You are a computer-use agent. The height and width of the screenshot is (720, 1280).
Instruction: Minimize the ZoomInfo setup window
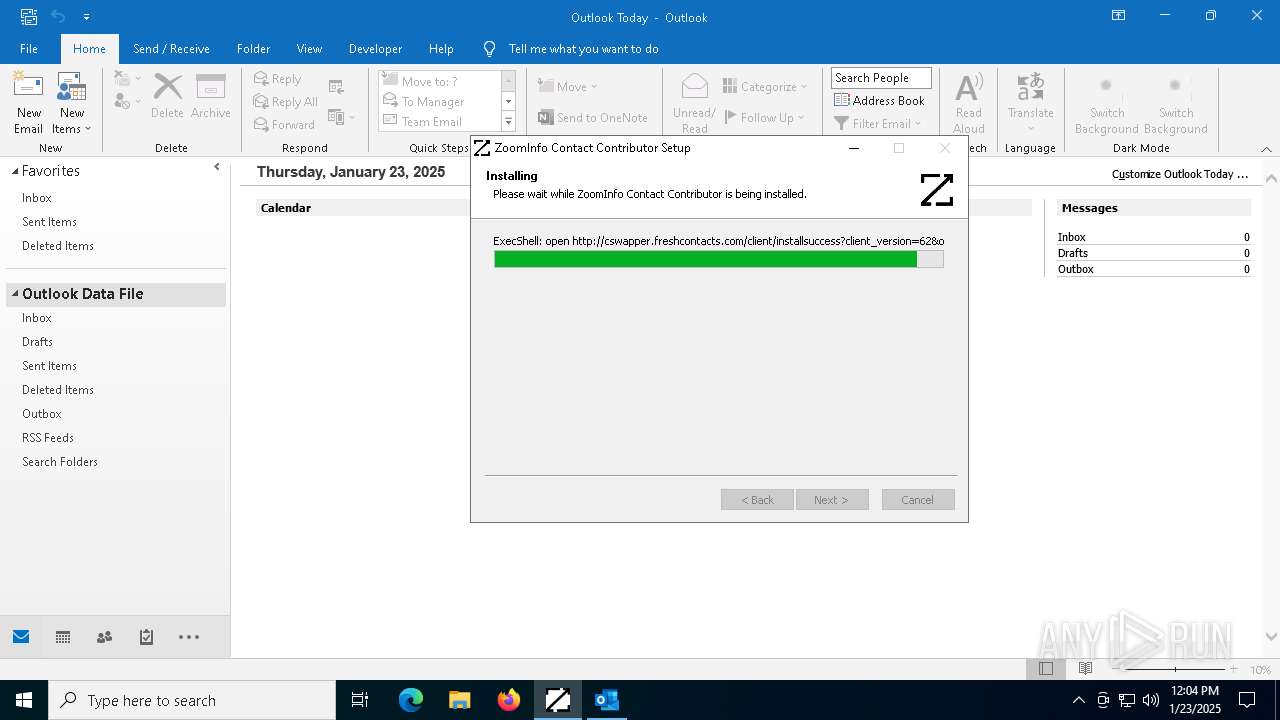pyautogui.click(x=854, y=148)
